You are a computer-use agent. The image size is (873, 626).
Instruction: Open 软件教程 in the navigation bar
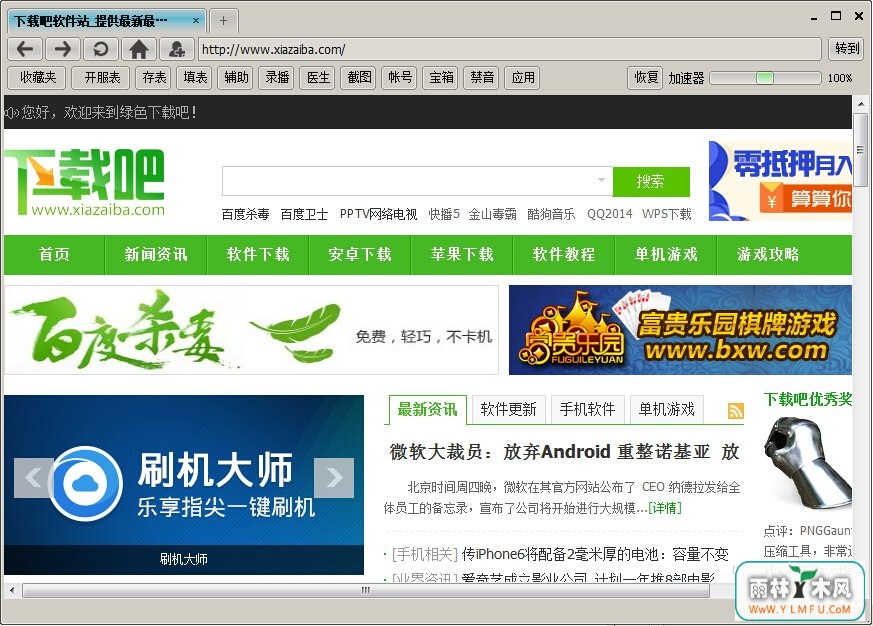point(564,255)
